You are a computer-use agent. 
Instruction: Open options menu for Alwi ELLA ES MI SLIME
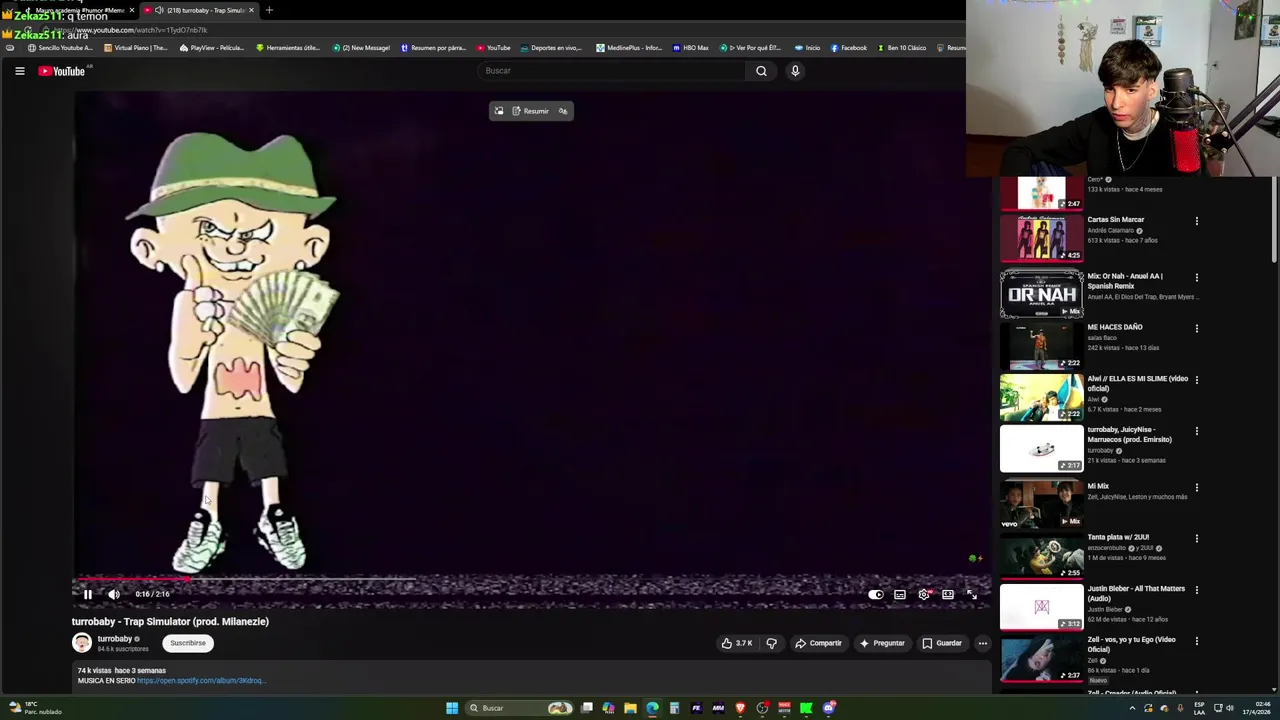[1196, 380]
